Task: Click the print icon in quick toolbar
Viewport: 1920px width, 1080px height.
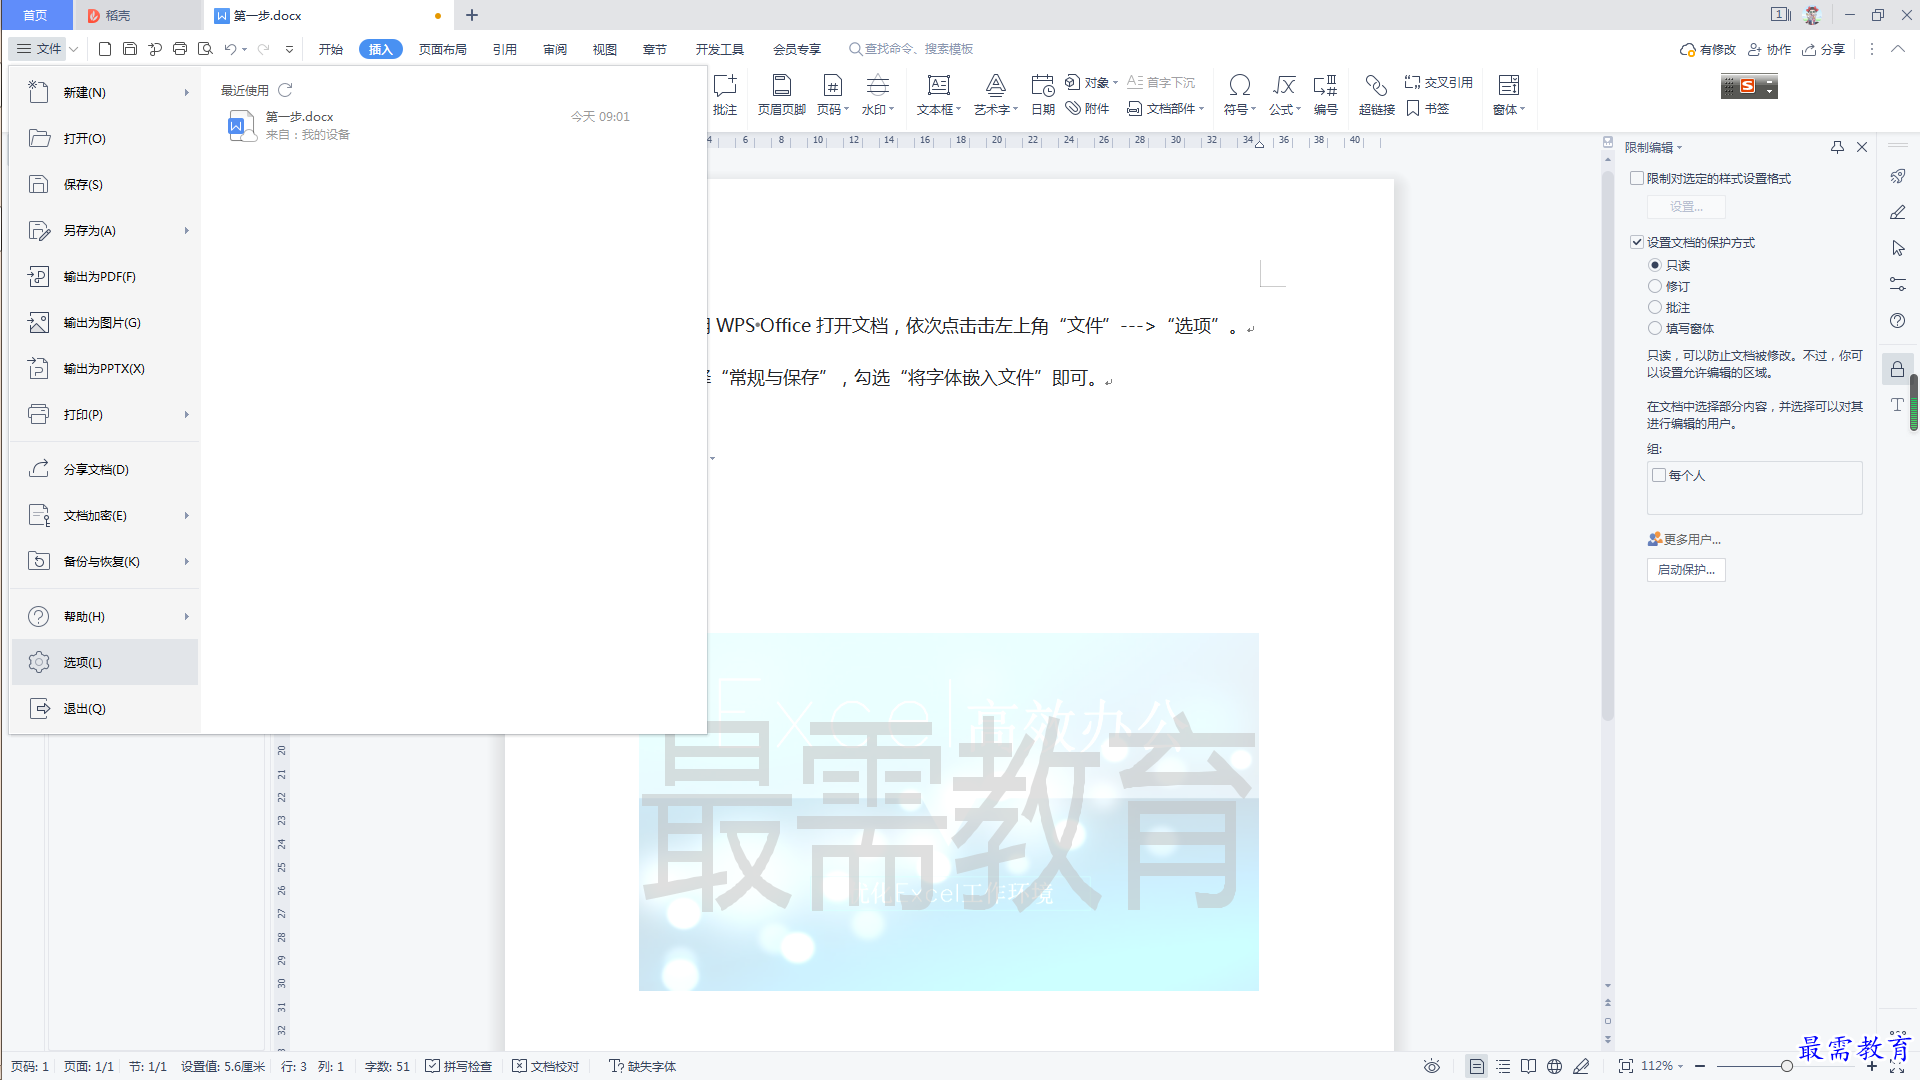Action: (180, 48)
